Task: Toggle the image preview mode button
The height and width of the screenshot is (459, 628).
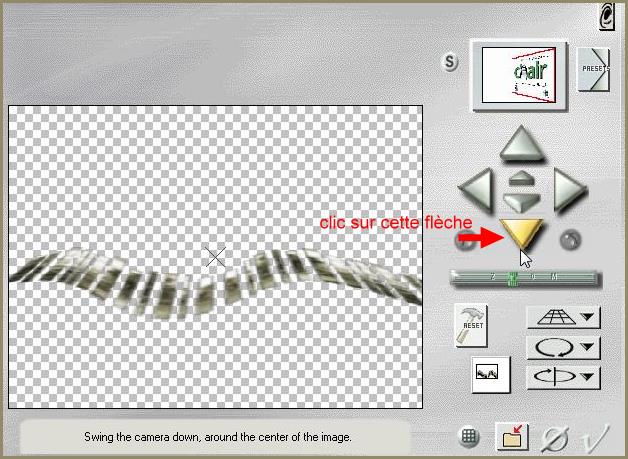Action: tap(491, 373)
